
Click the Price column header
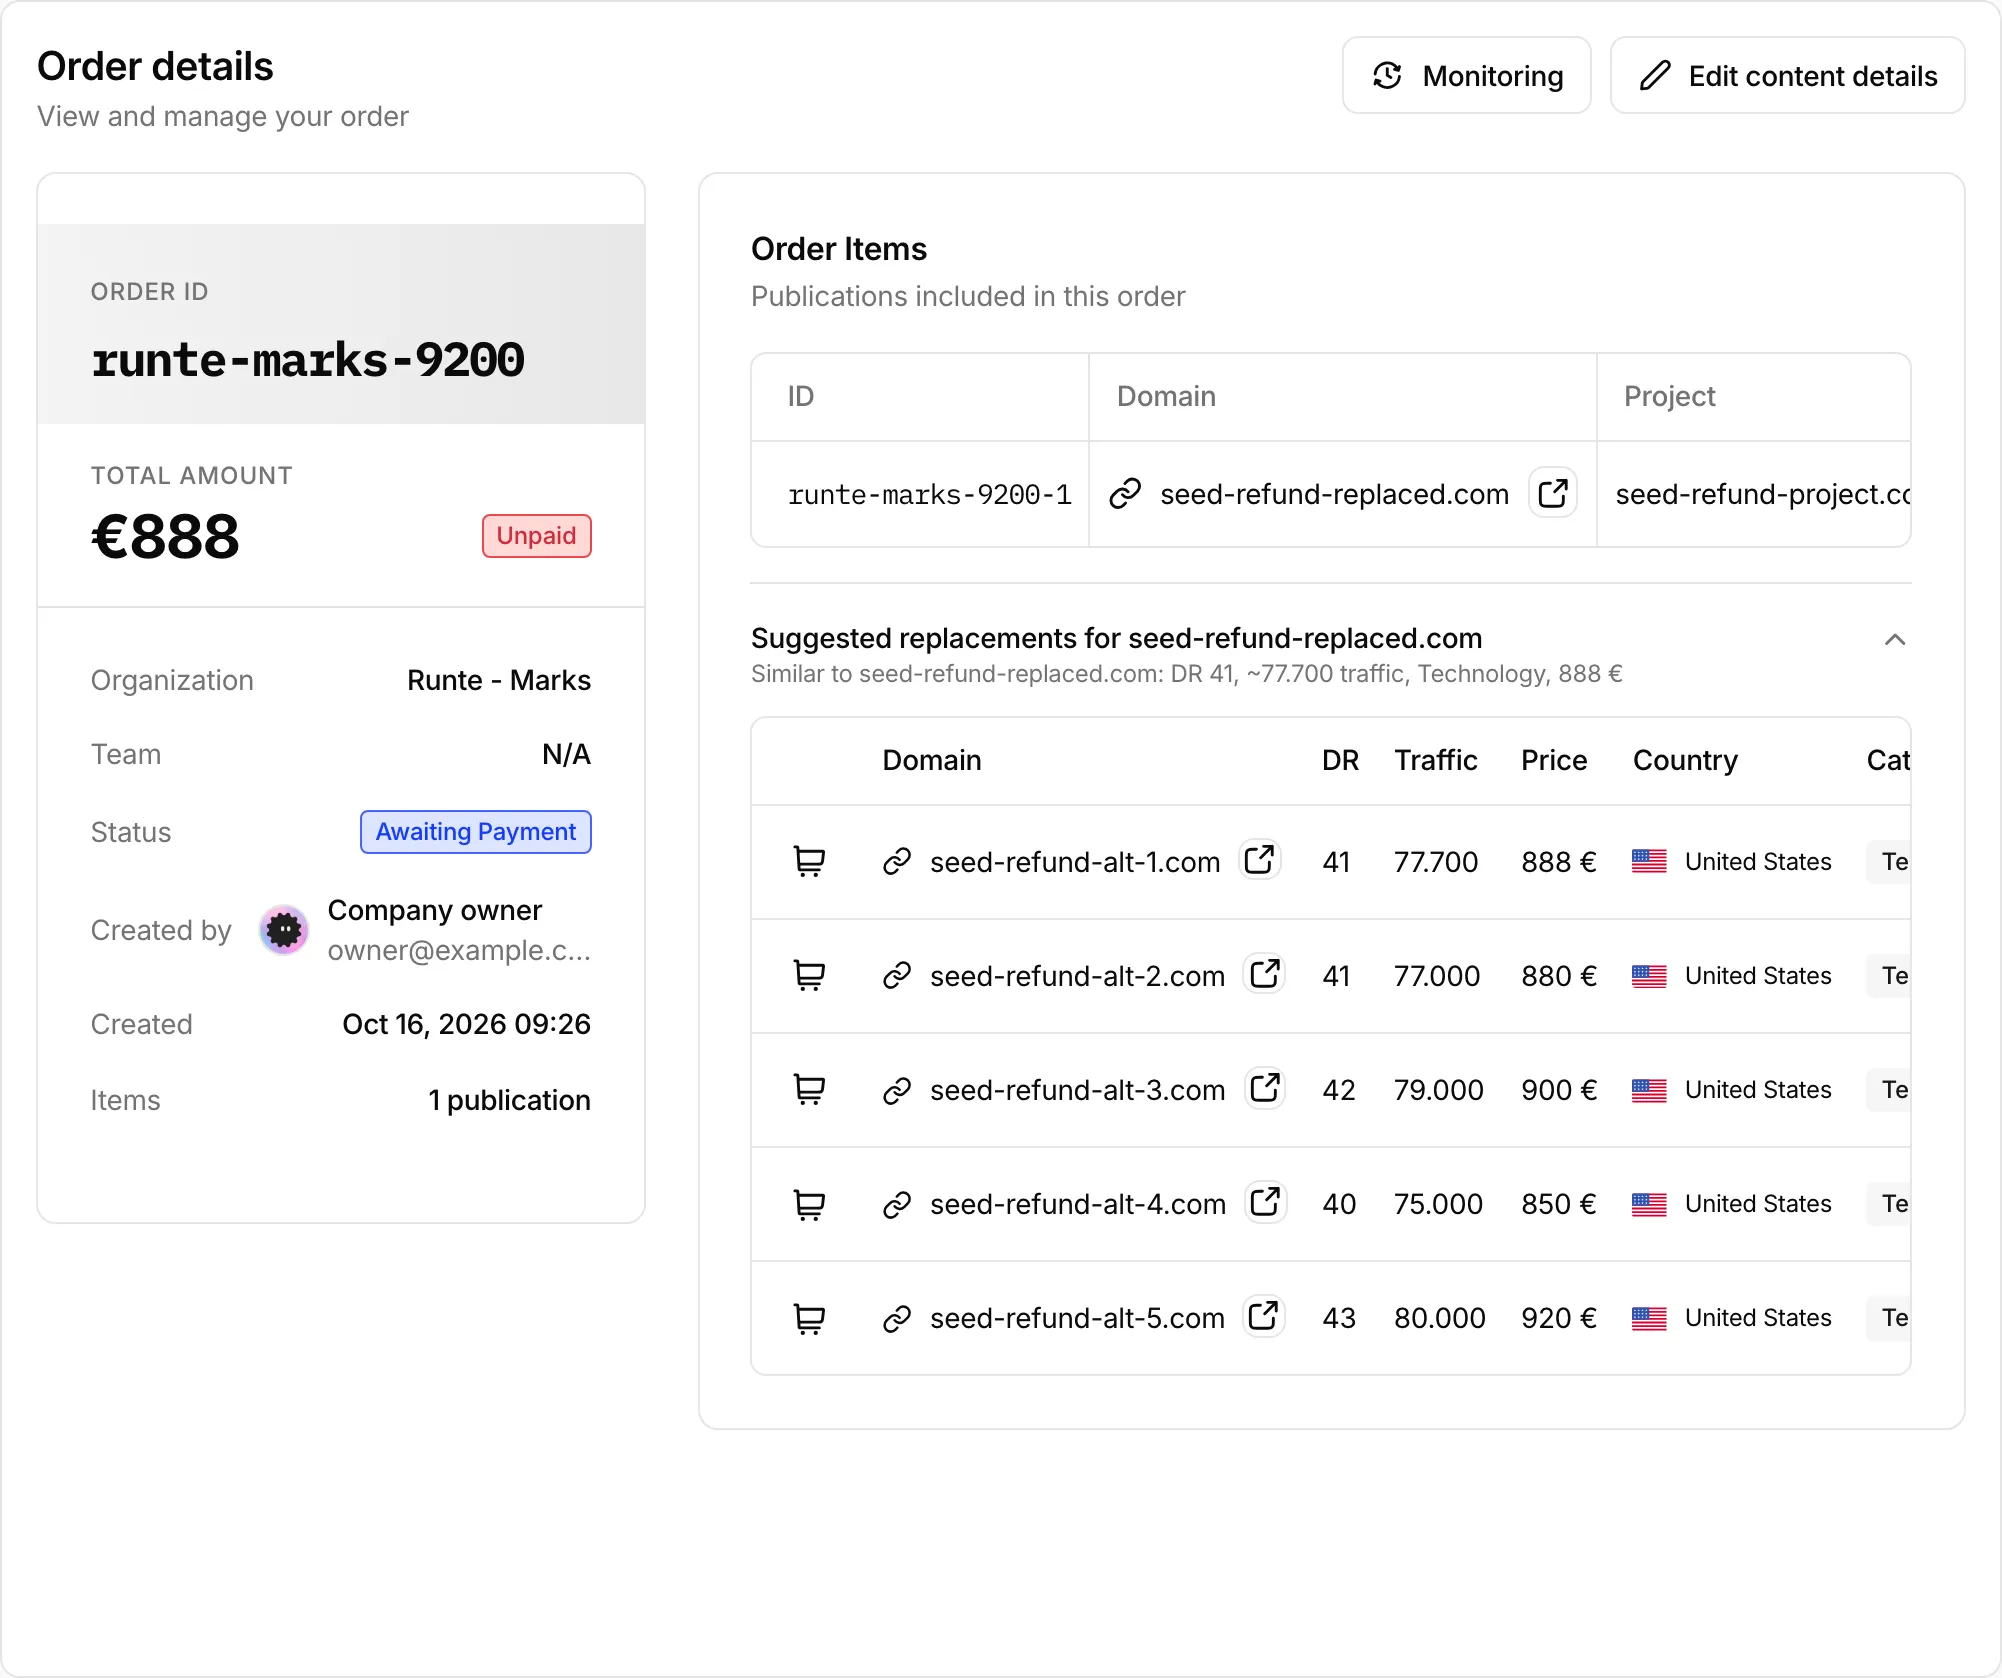[1554, 760]
